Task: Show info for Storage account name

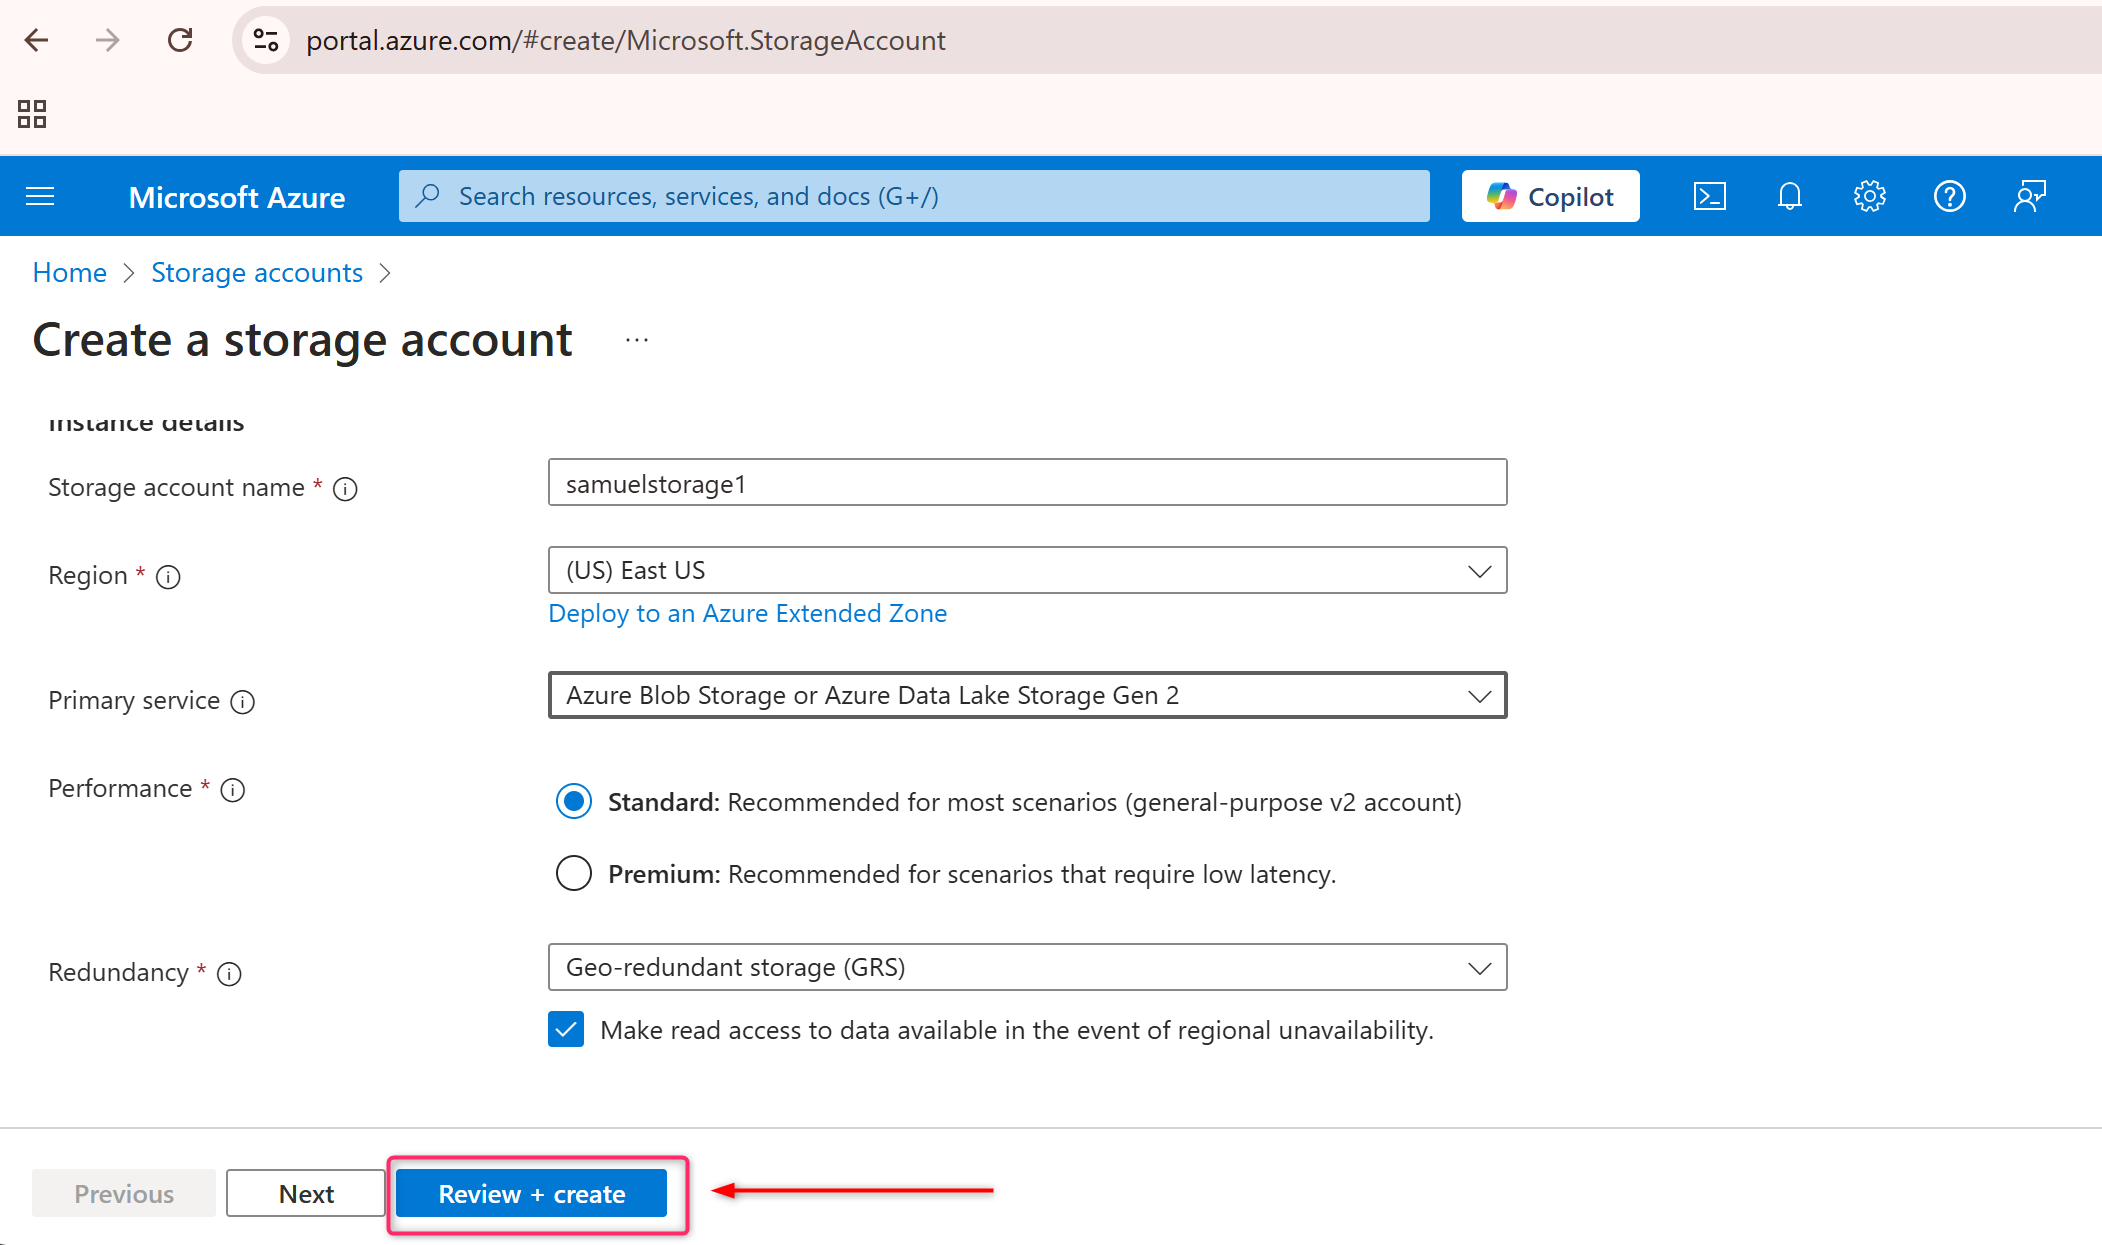Action: [x=345, y=489]
